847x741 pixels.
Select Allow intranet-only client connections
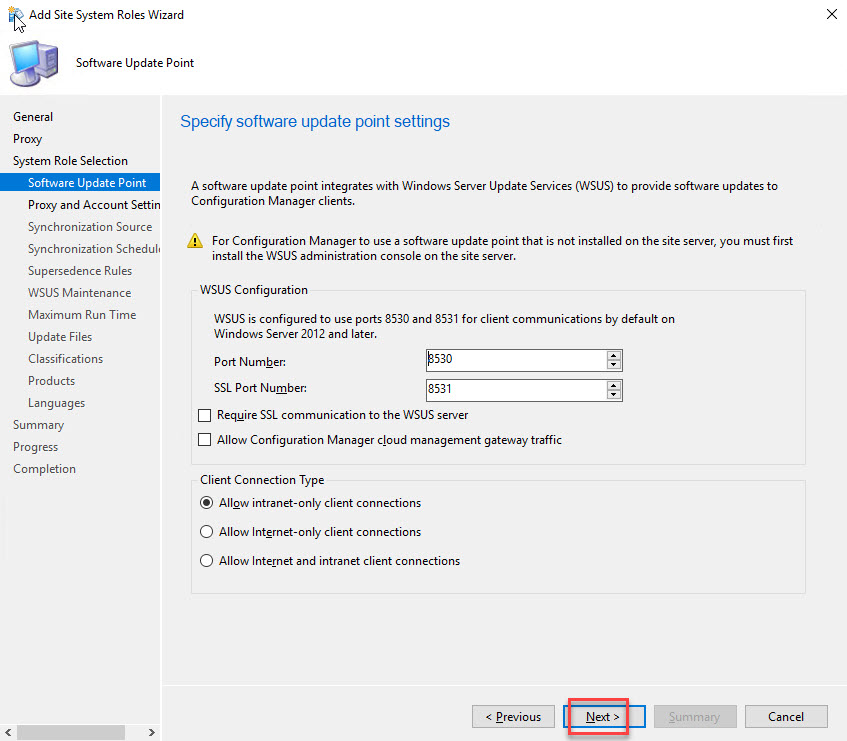208,503
